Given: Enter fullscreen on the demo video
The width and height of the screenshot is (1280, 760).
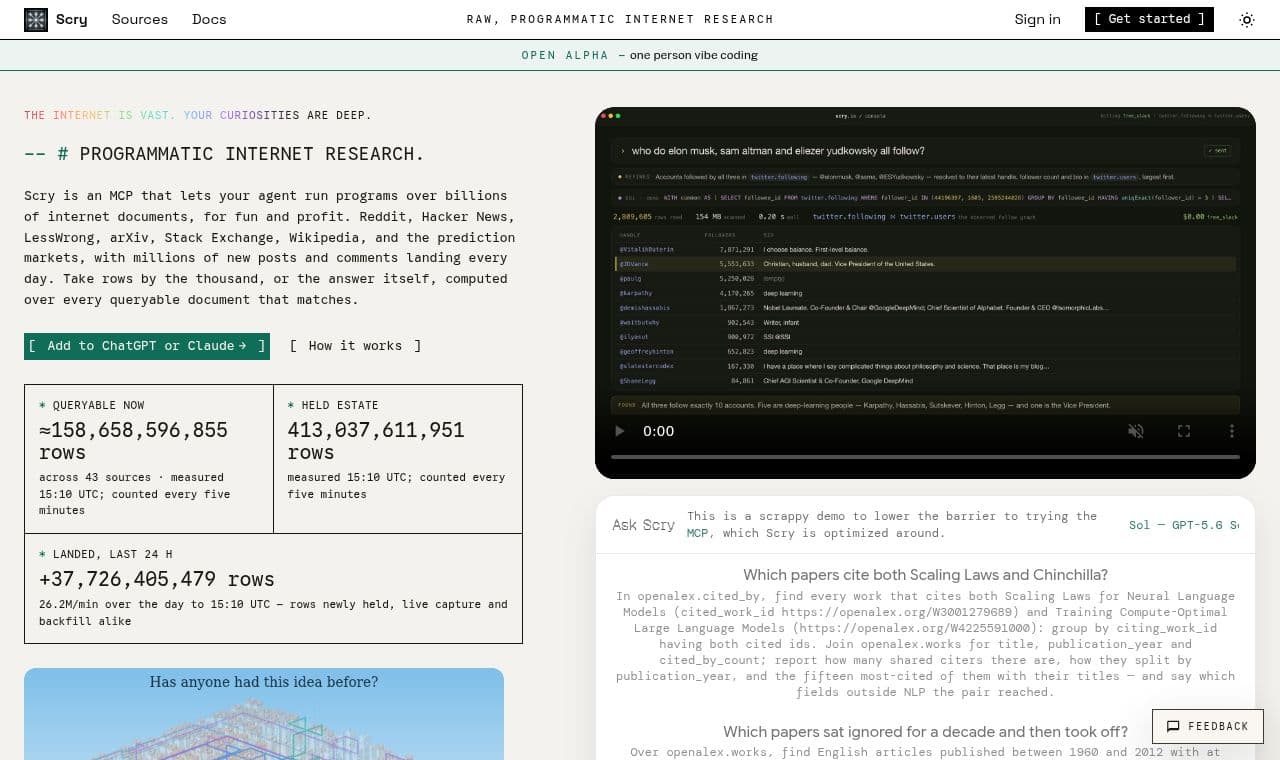Looking at the screenshot, I should tap(1184, 431).
